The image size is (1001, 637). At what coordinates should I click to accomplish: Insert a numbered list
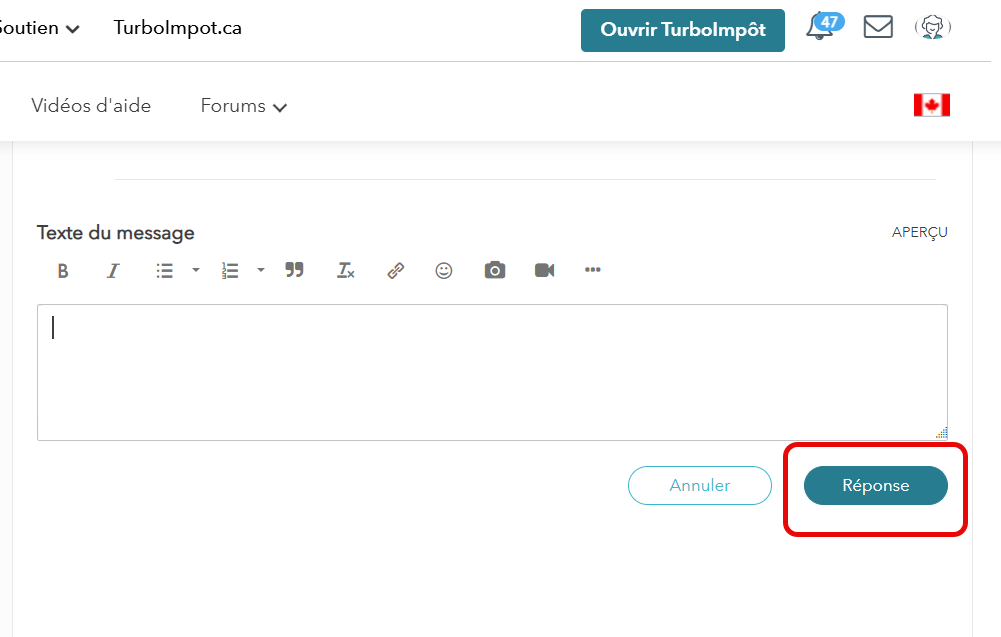pyautogui.click(x=230, y=271)
